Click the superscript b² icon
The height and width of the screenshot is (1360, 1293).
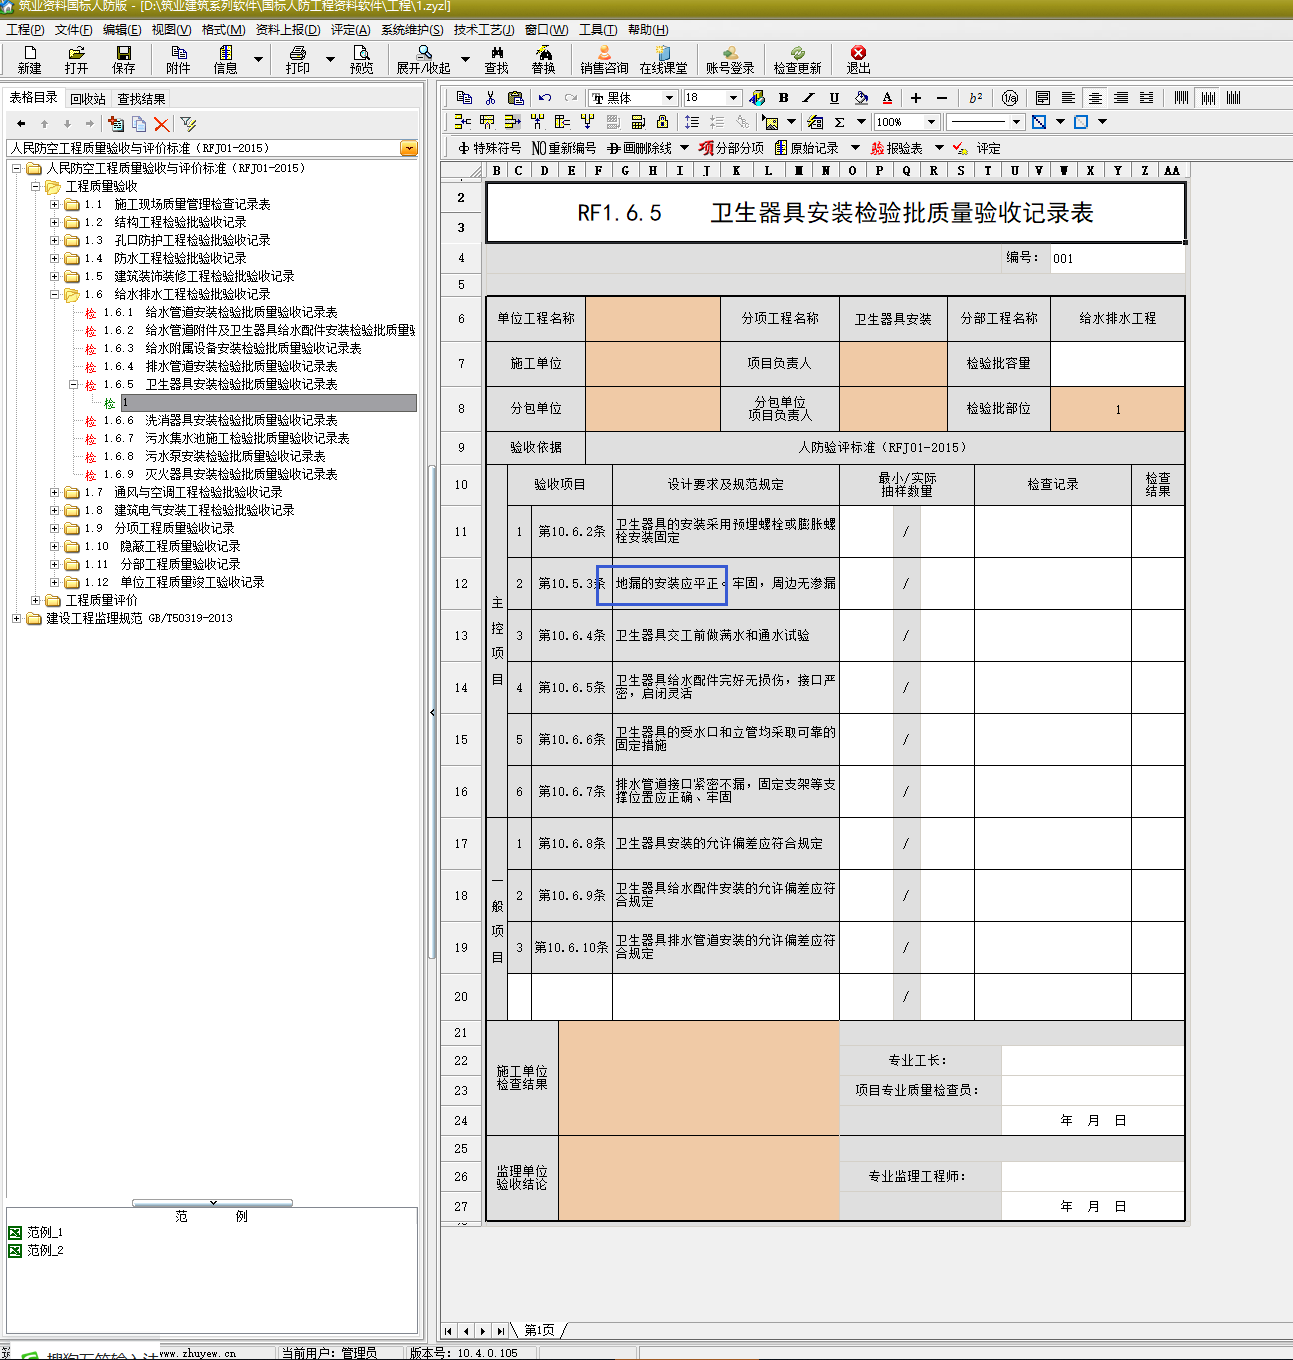975,98
